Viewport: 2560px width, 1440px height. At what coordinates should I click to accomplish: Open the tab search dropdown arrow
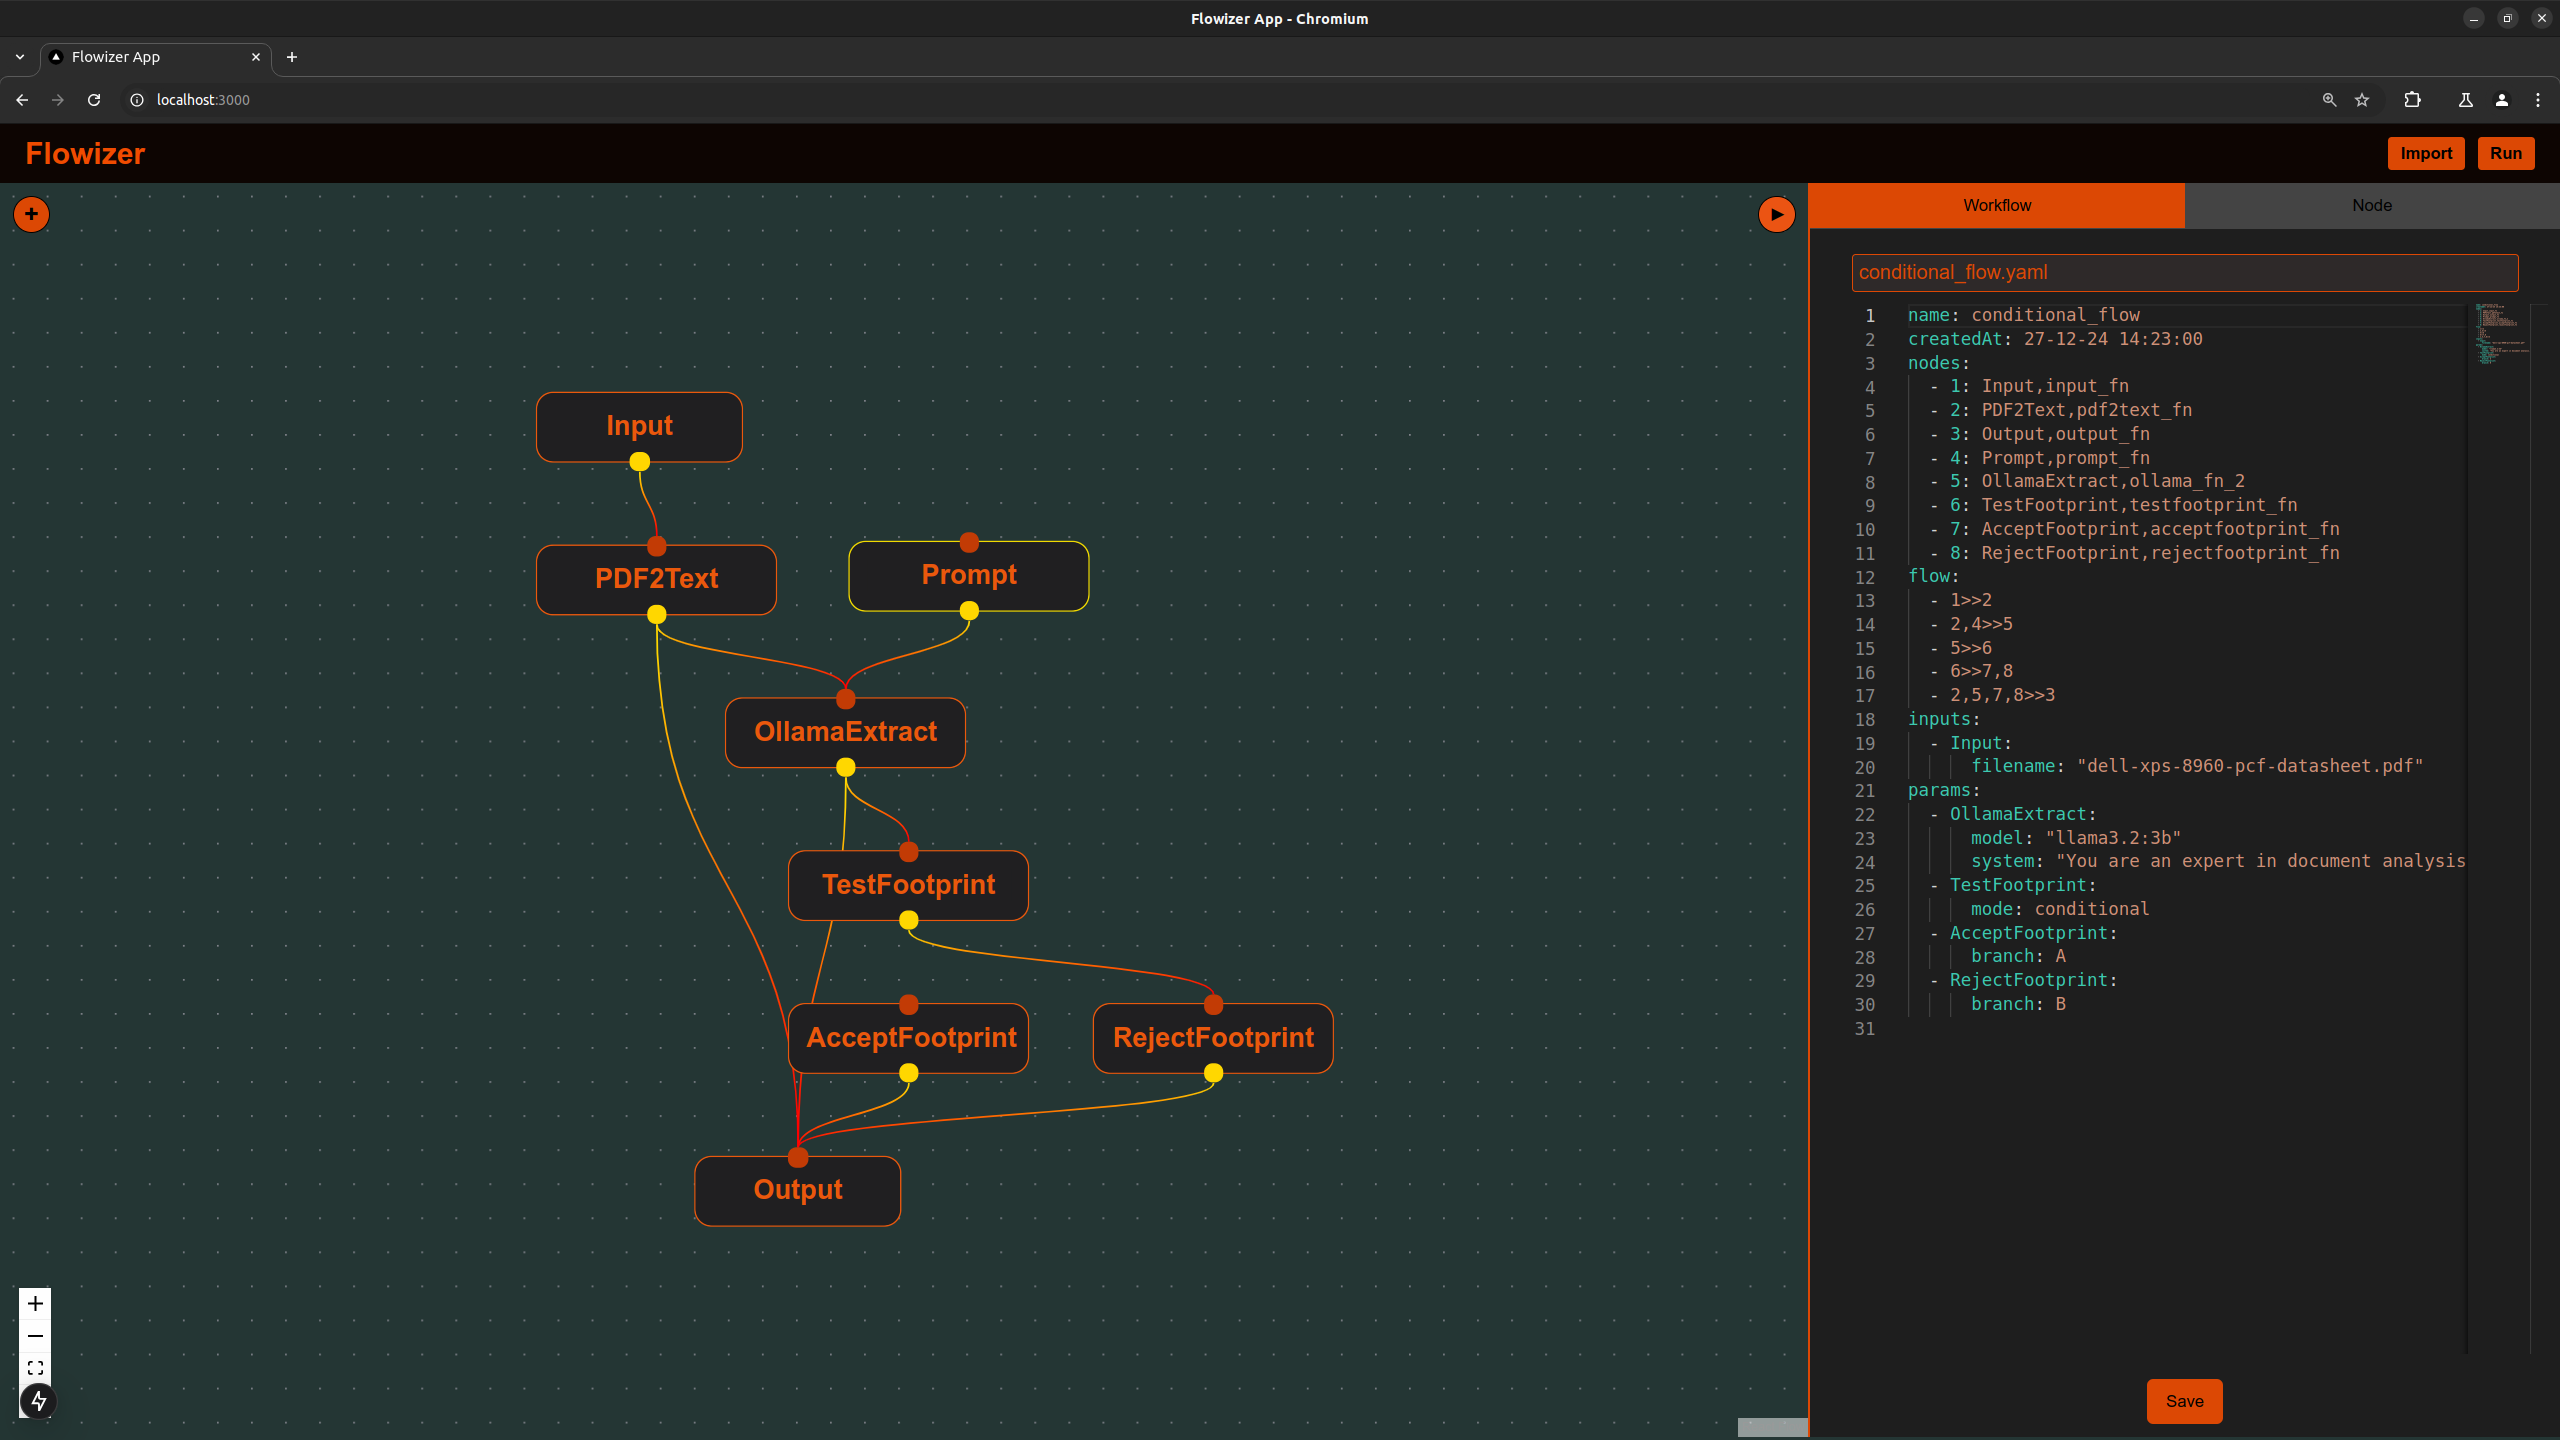(20, 57)
